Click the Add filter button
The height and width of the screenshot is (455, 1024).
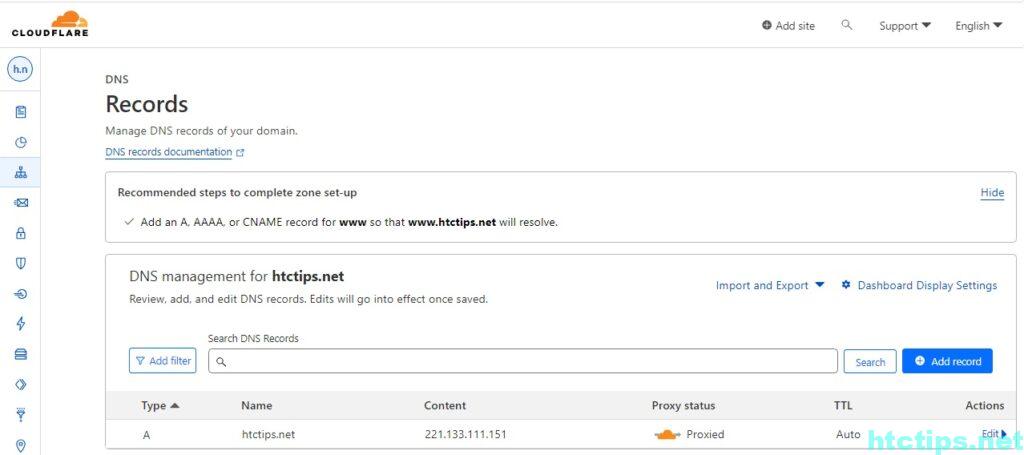tap(162, 361)
